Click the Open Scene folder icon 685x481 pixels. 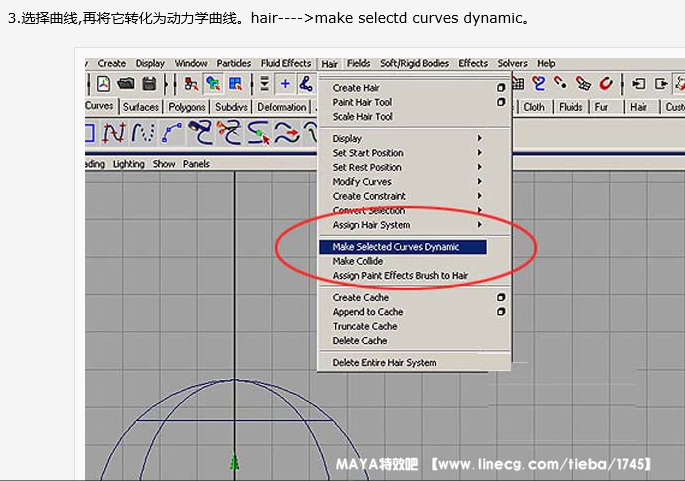point(126,84)
